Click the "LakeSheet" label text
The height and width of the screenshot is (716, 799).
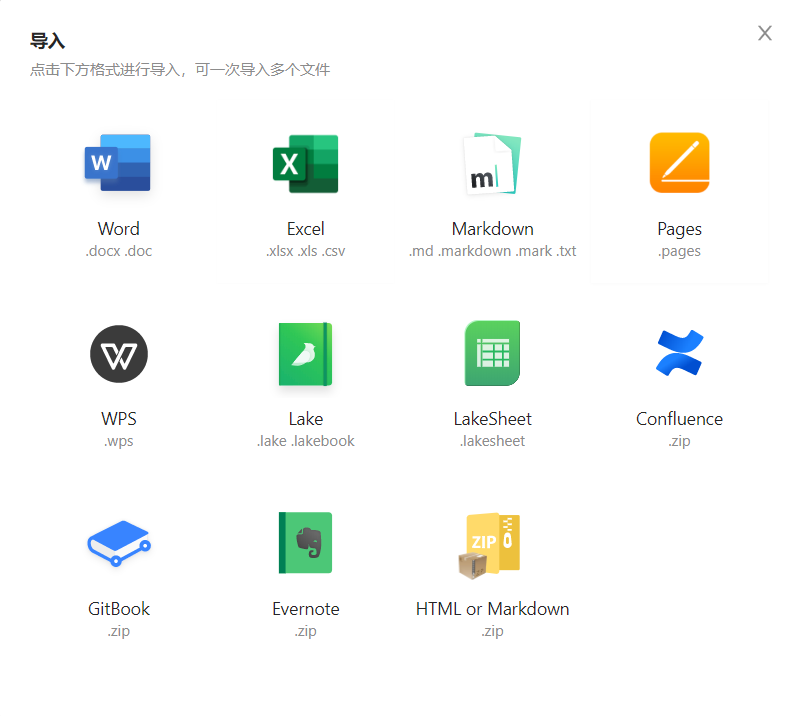point(492,419)
